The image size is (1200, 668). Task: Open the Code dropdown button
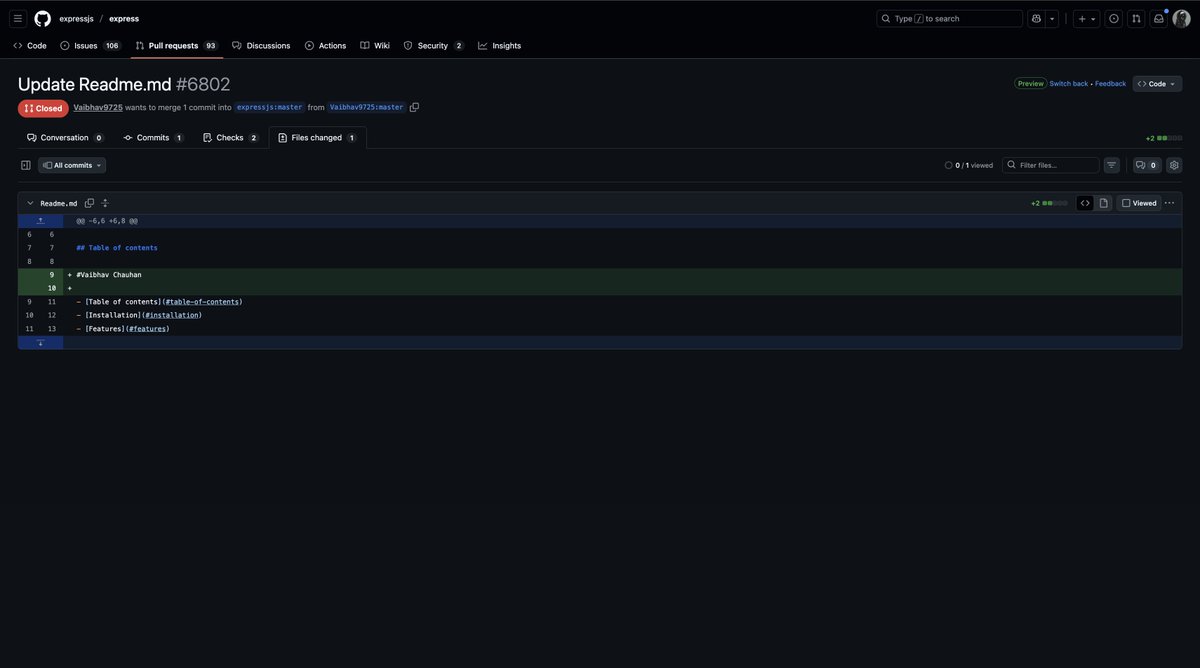pyautogui.click(x=1157, y=84)
